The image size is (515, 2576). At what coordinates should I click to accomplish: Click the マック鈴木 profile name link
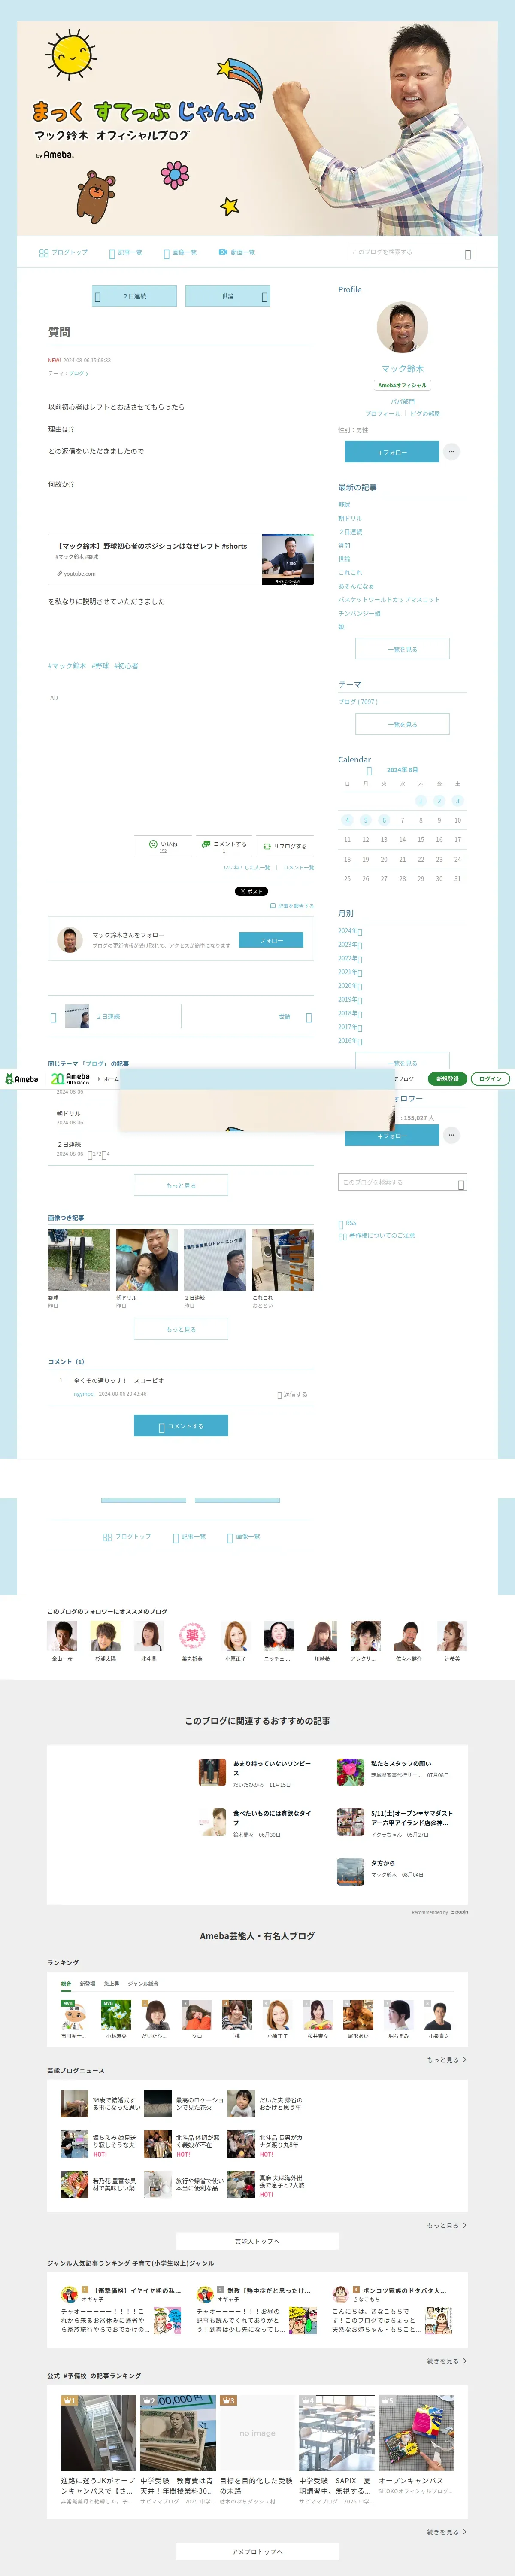coord(402,368)
